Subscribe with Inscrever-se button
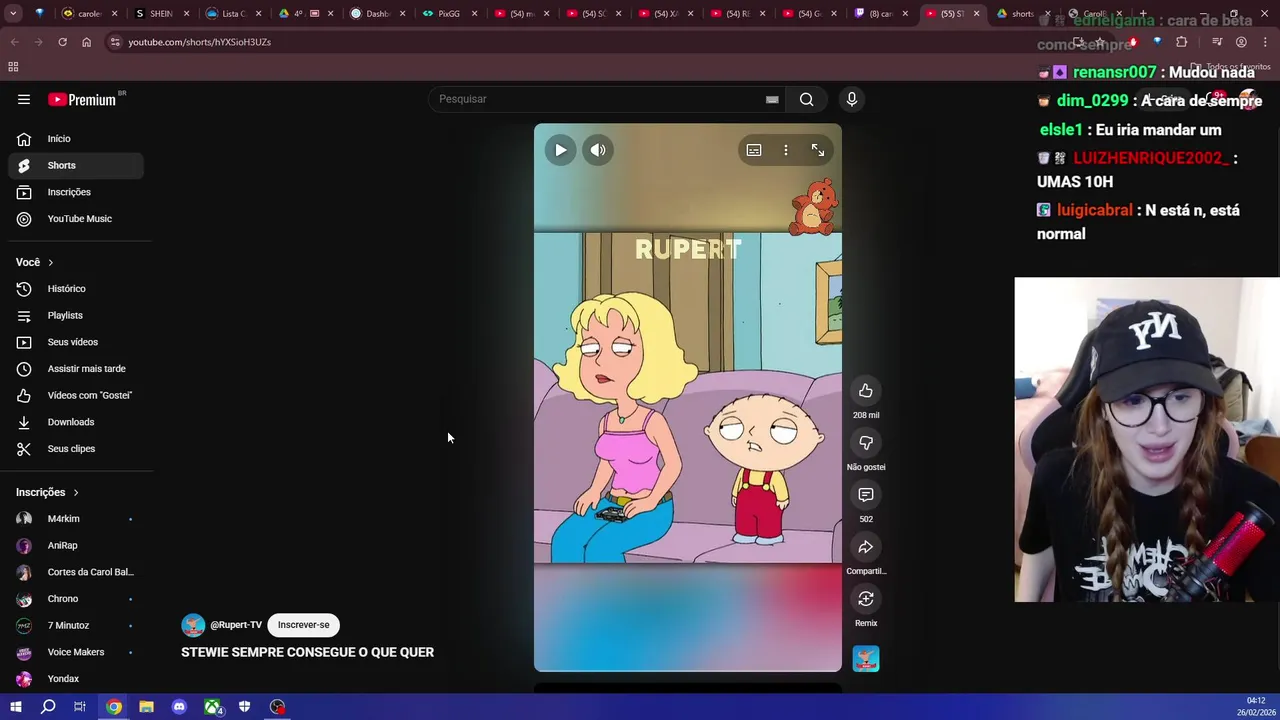The image size is (1280, 720). pos(303,625)
